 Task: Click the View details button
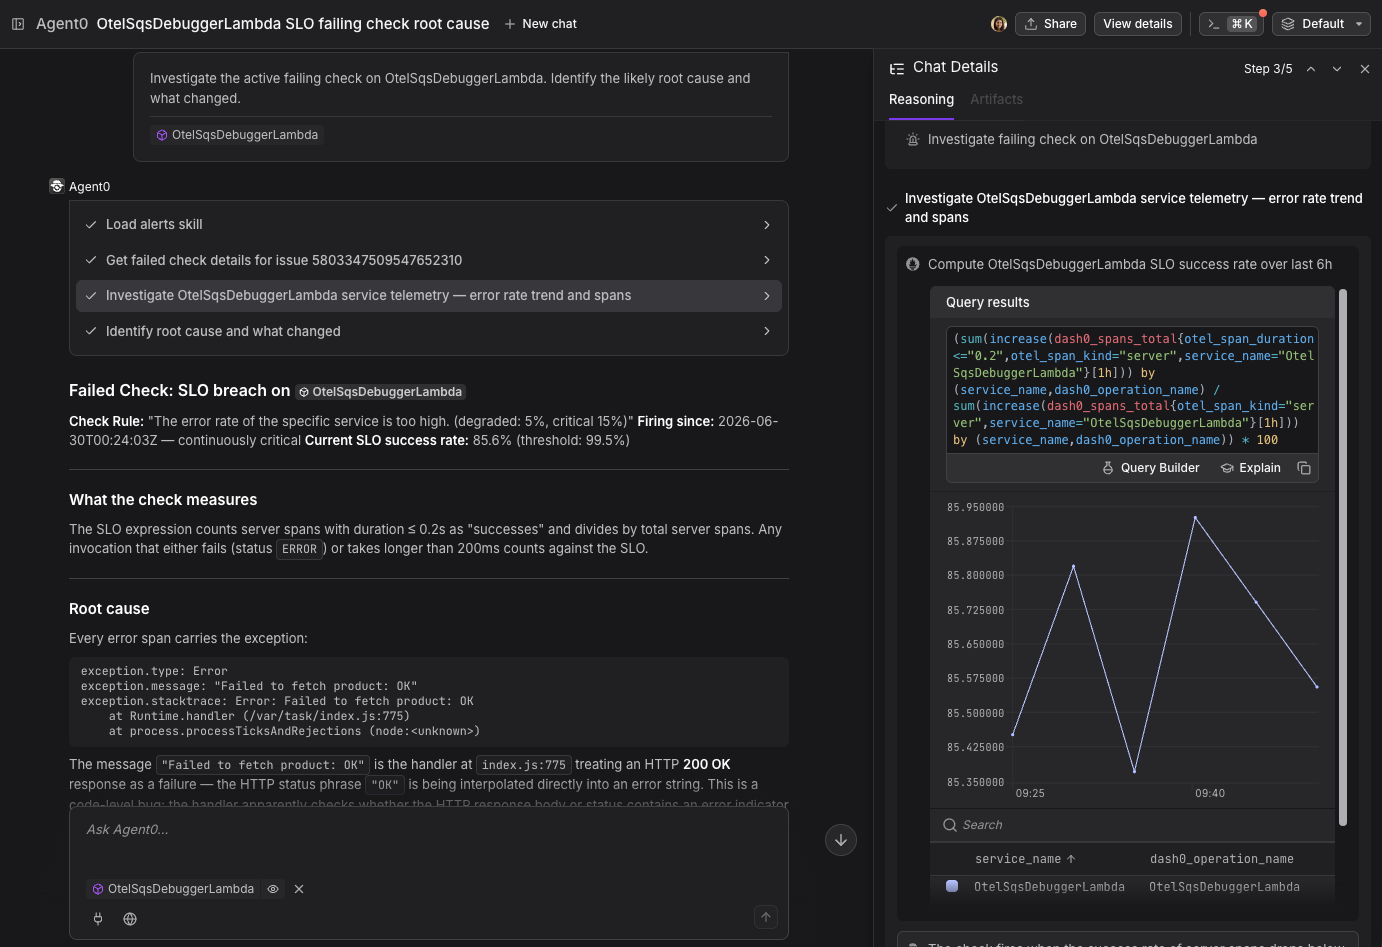(x=1138, y=24)
